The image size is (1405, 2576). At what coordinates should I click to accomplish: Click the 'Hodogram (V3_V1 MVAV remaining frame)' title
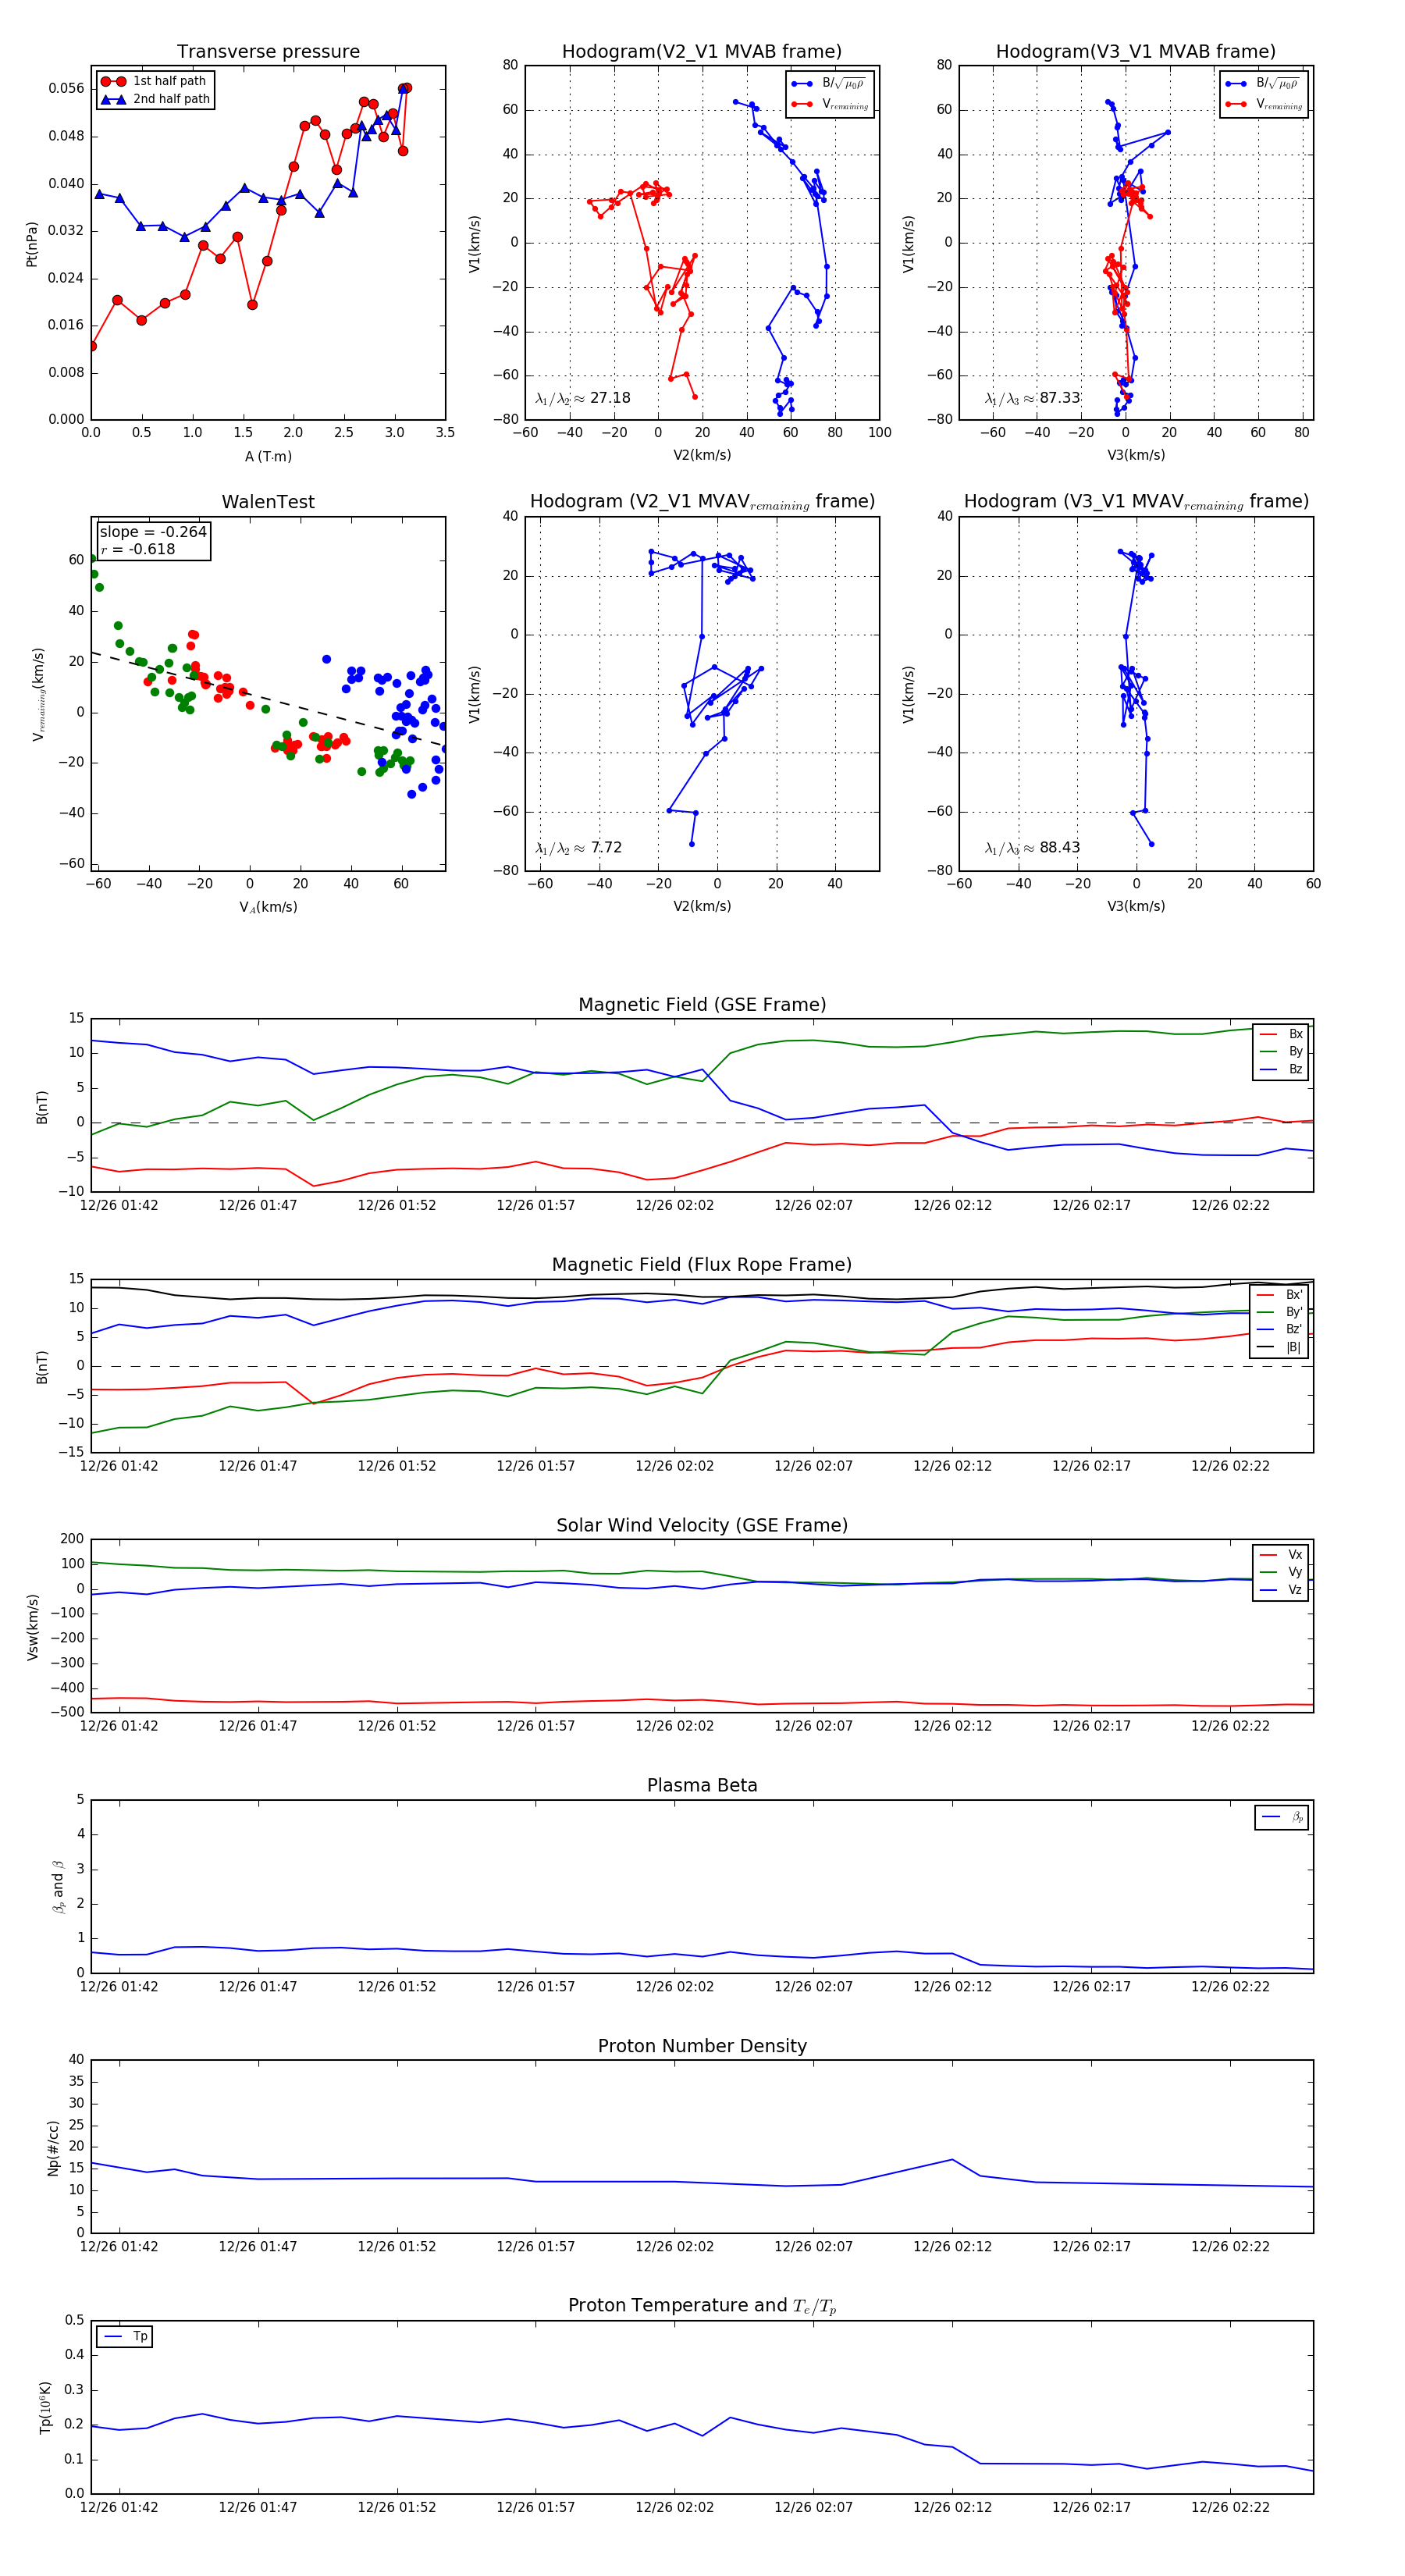[1136, 502]
